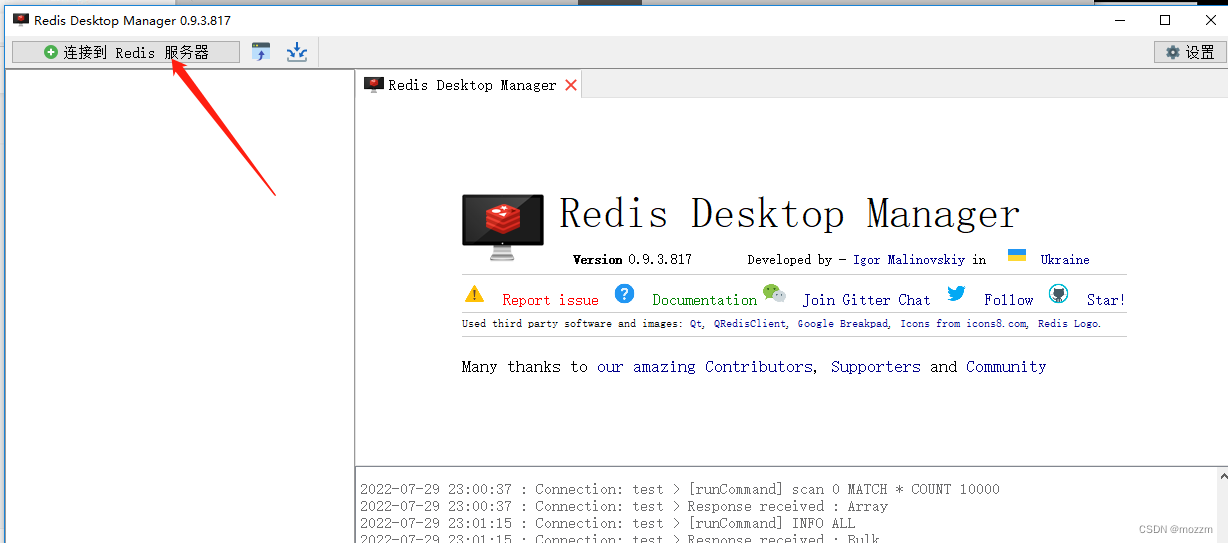Click the app icon in title bar

(x=20, y=20)
